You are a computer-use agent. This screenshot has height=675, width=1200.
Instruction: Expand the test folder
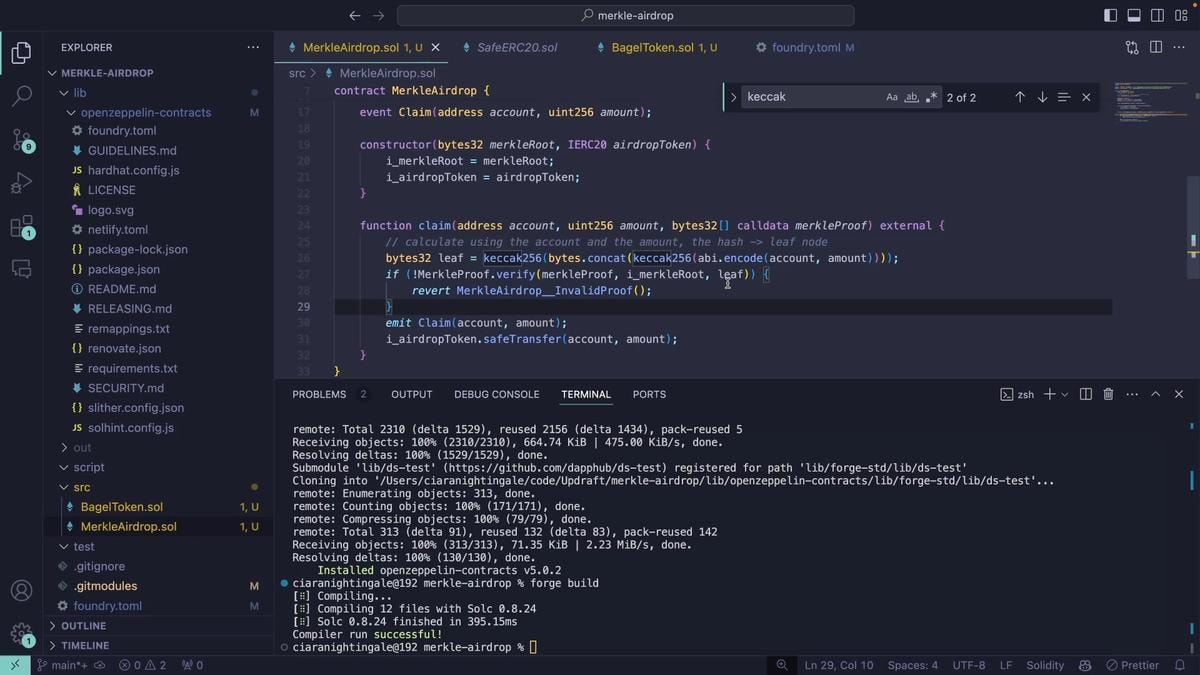click(158, 546)
